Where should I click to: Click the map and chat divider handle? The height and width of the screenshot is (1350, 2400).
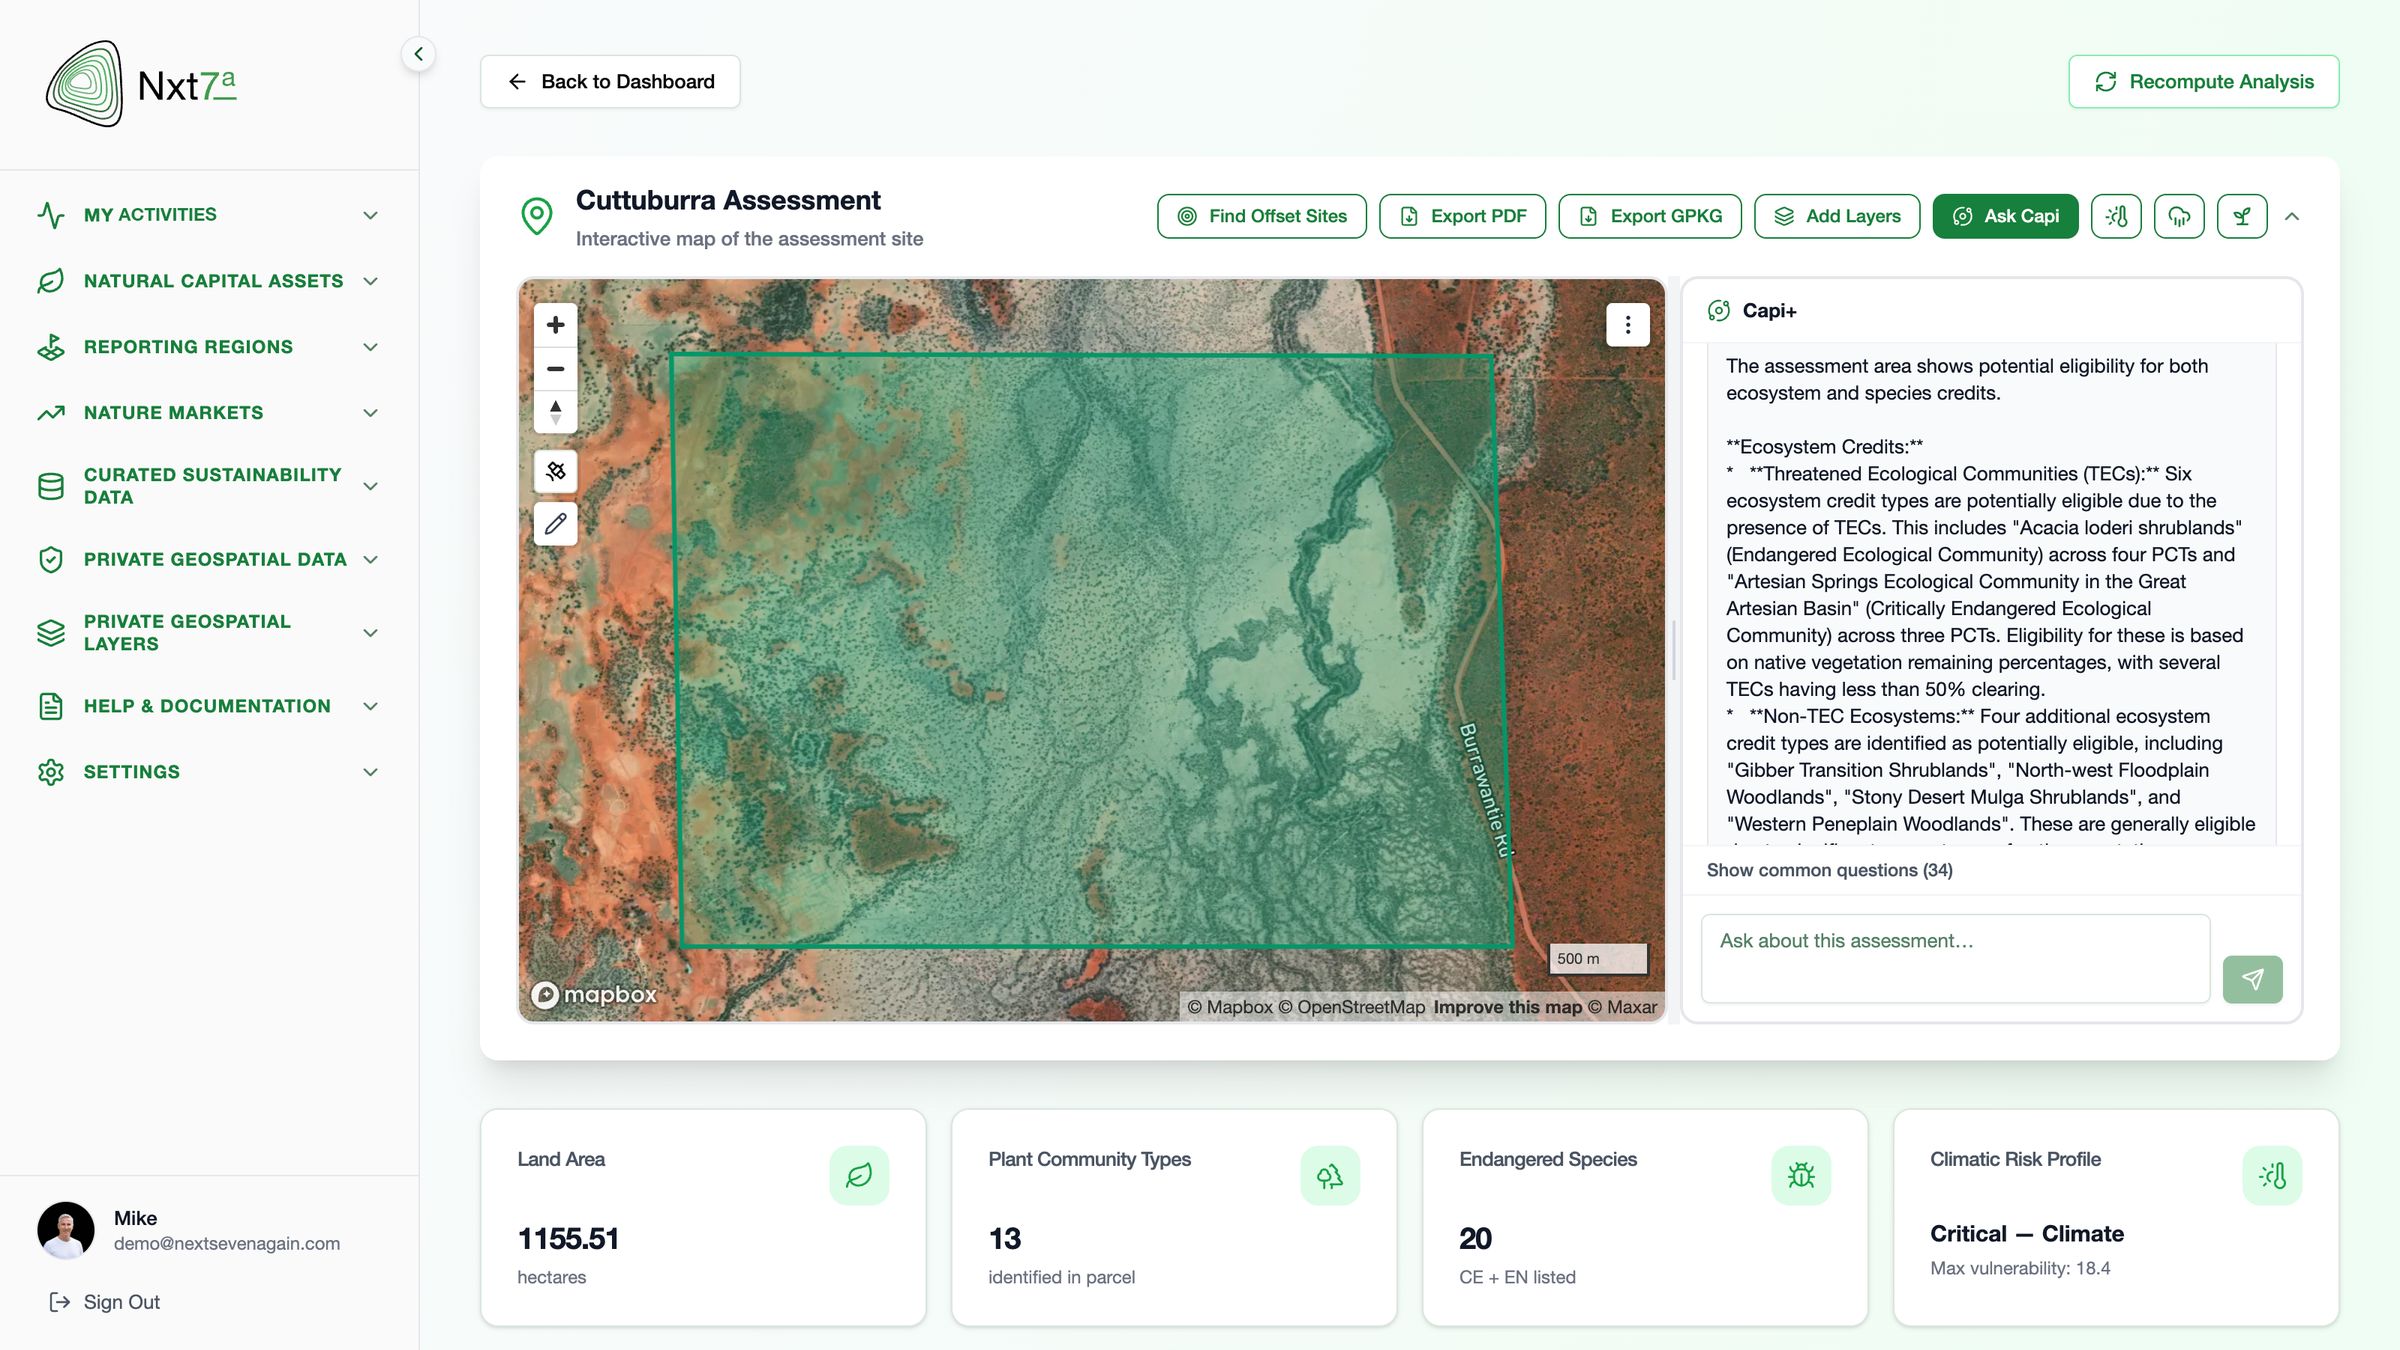coord(1674,650)
